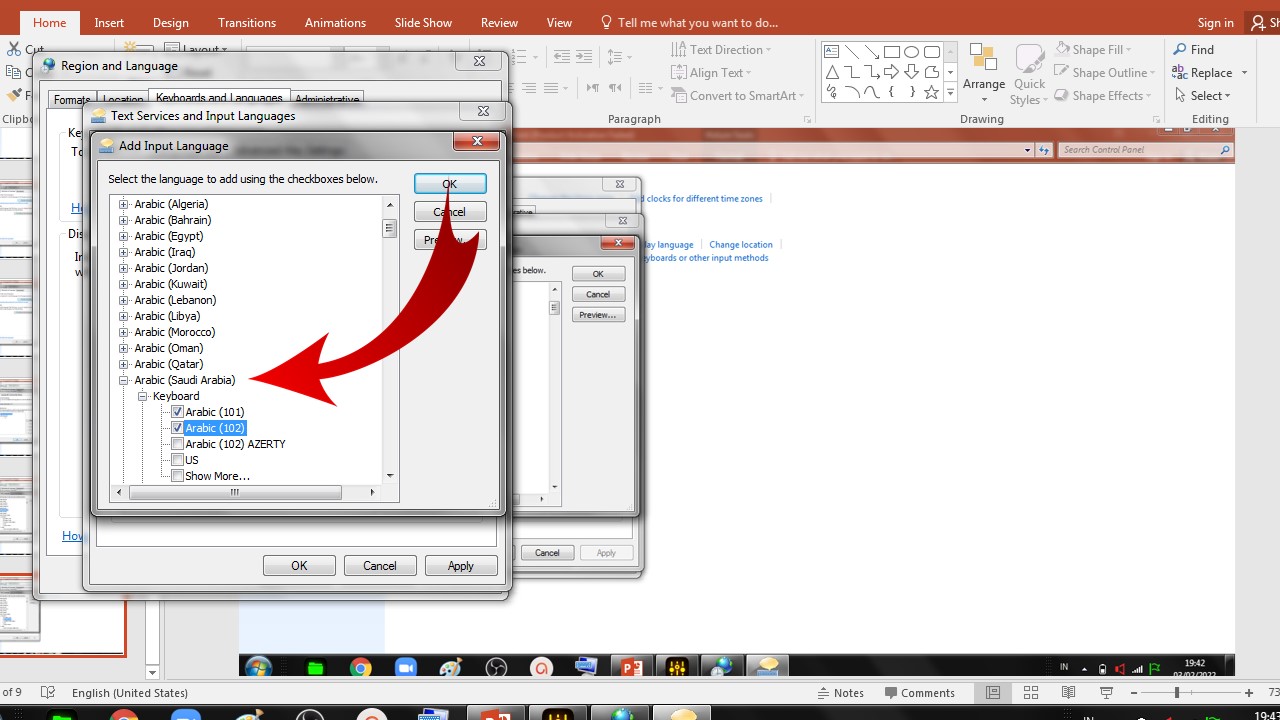The height and width of the screenshot is (720, 1280).
Task: Select the Down Arrow shape in gallery
Action: point(912,72)
